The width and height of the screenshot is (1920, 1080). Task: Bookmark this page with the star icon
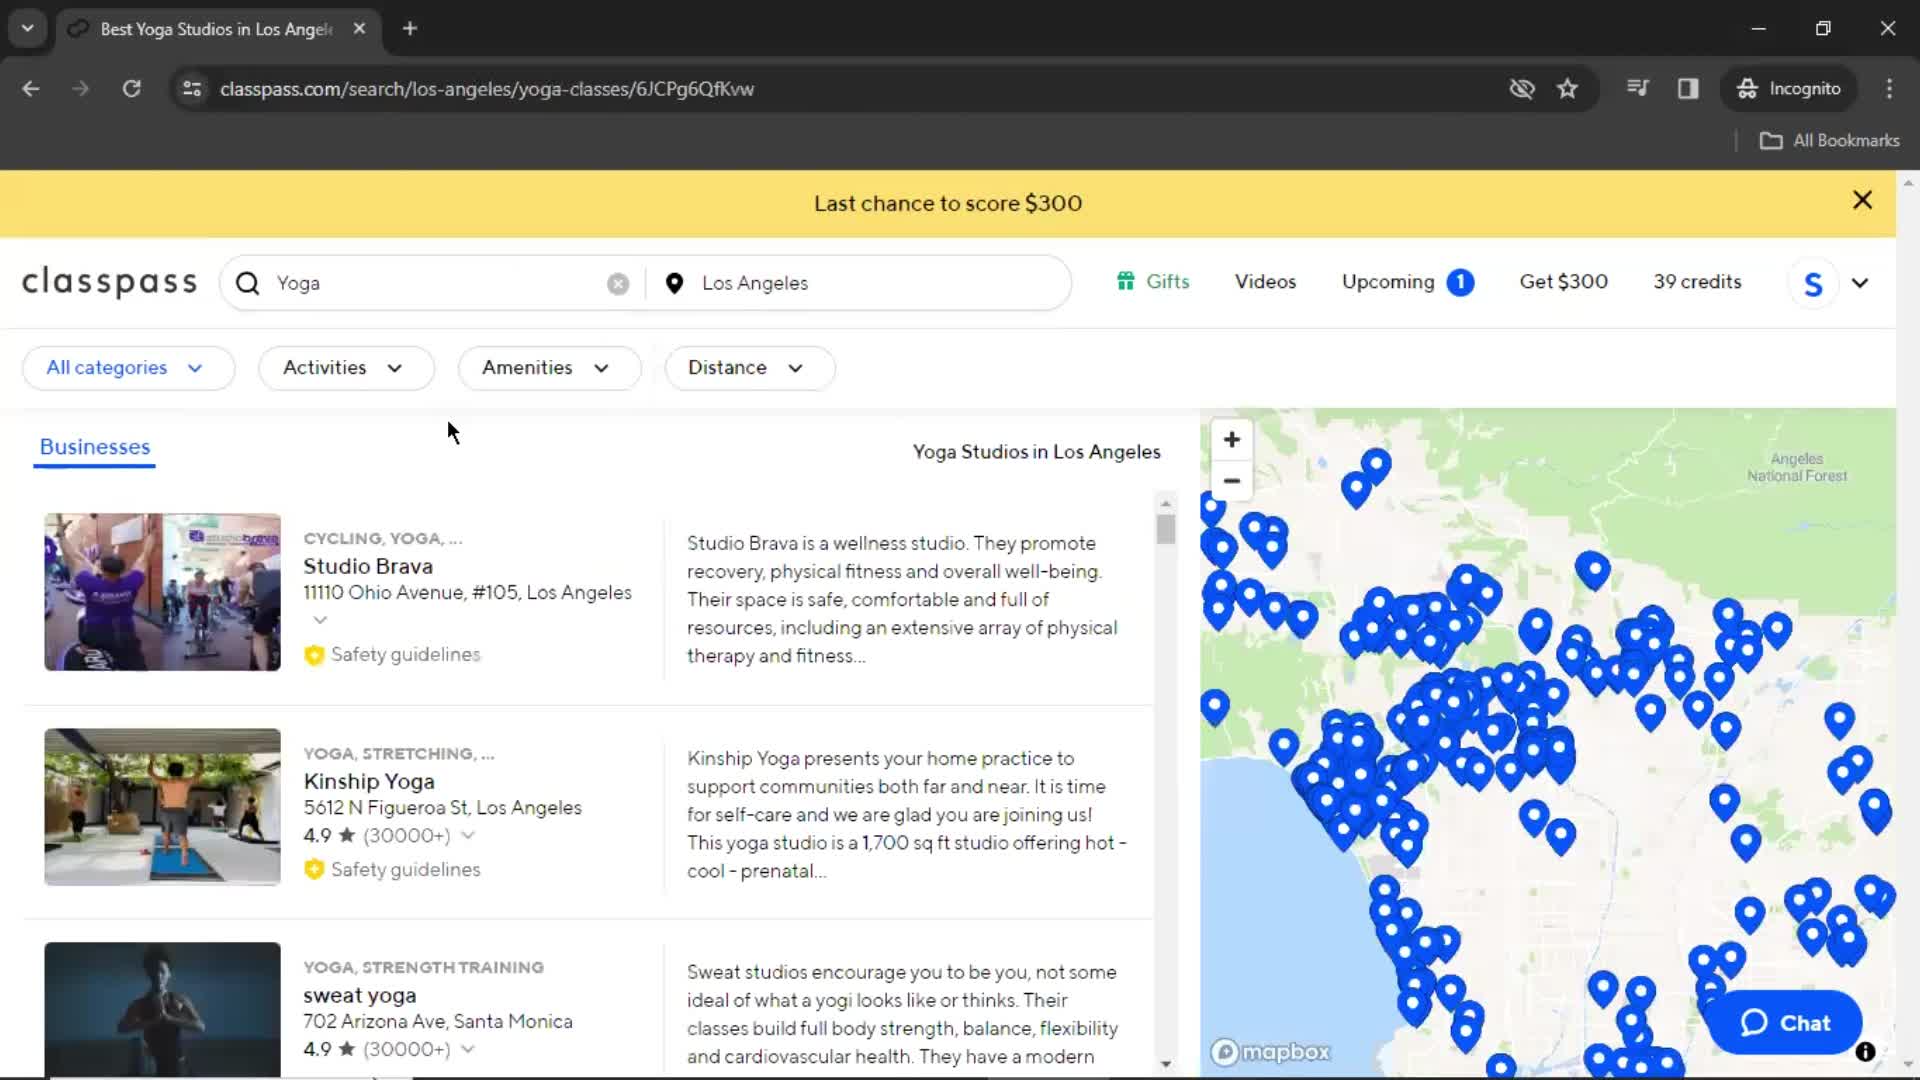(1567, 89)
